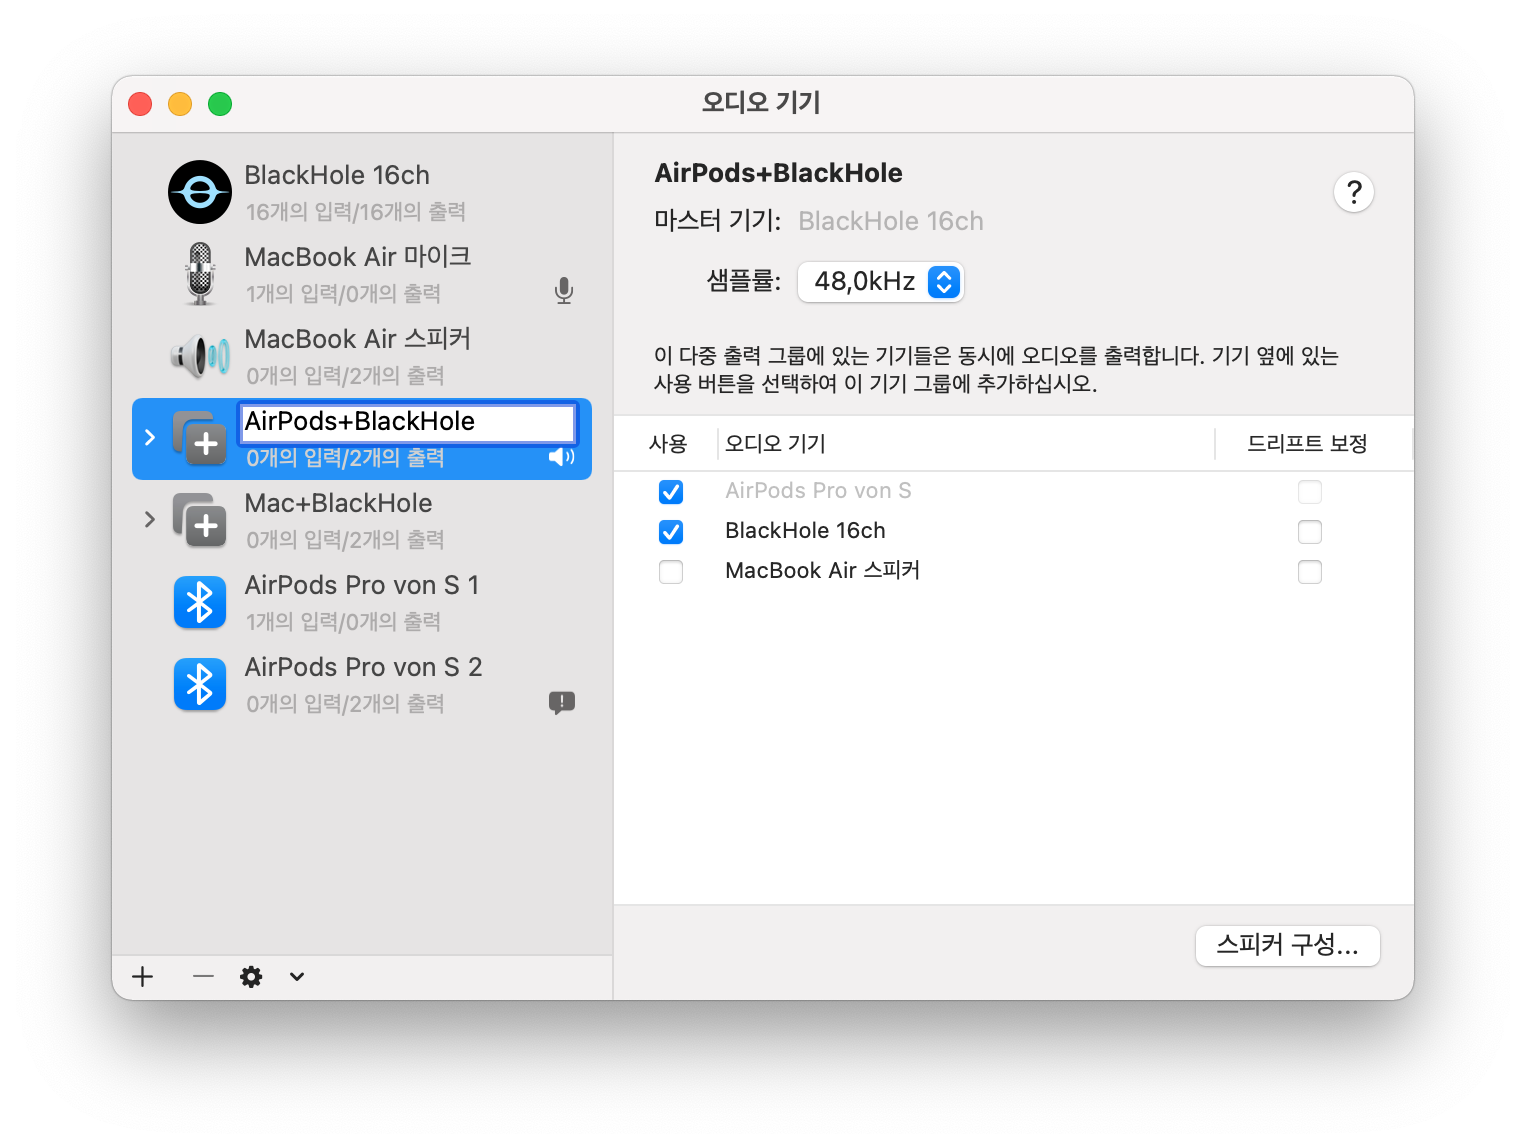Uncheck use for AirPods Pro von S

(x=671, y=492)
